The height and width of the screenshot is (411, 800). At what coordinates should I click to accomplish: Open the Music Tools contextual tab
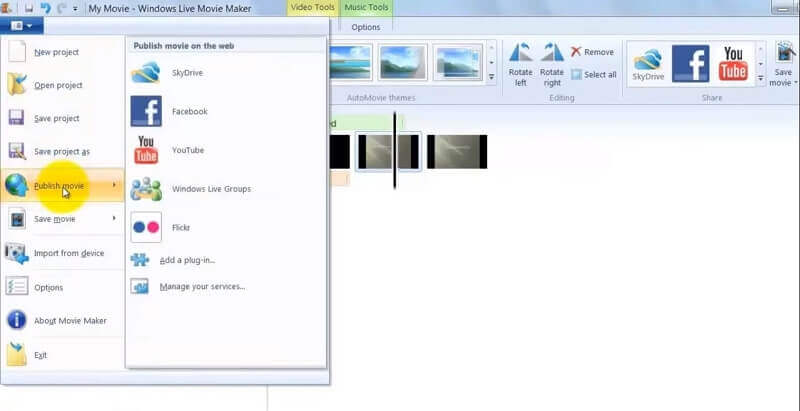click(x=366, y=8)
